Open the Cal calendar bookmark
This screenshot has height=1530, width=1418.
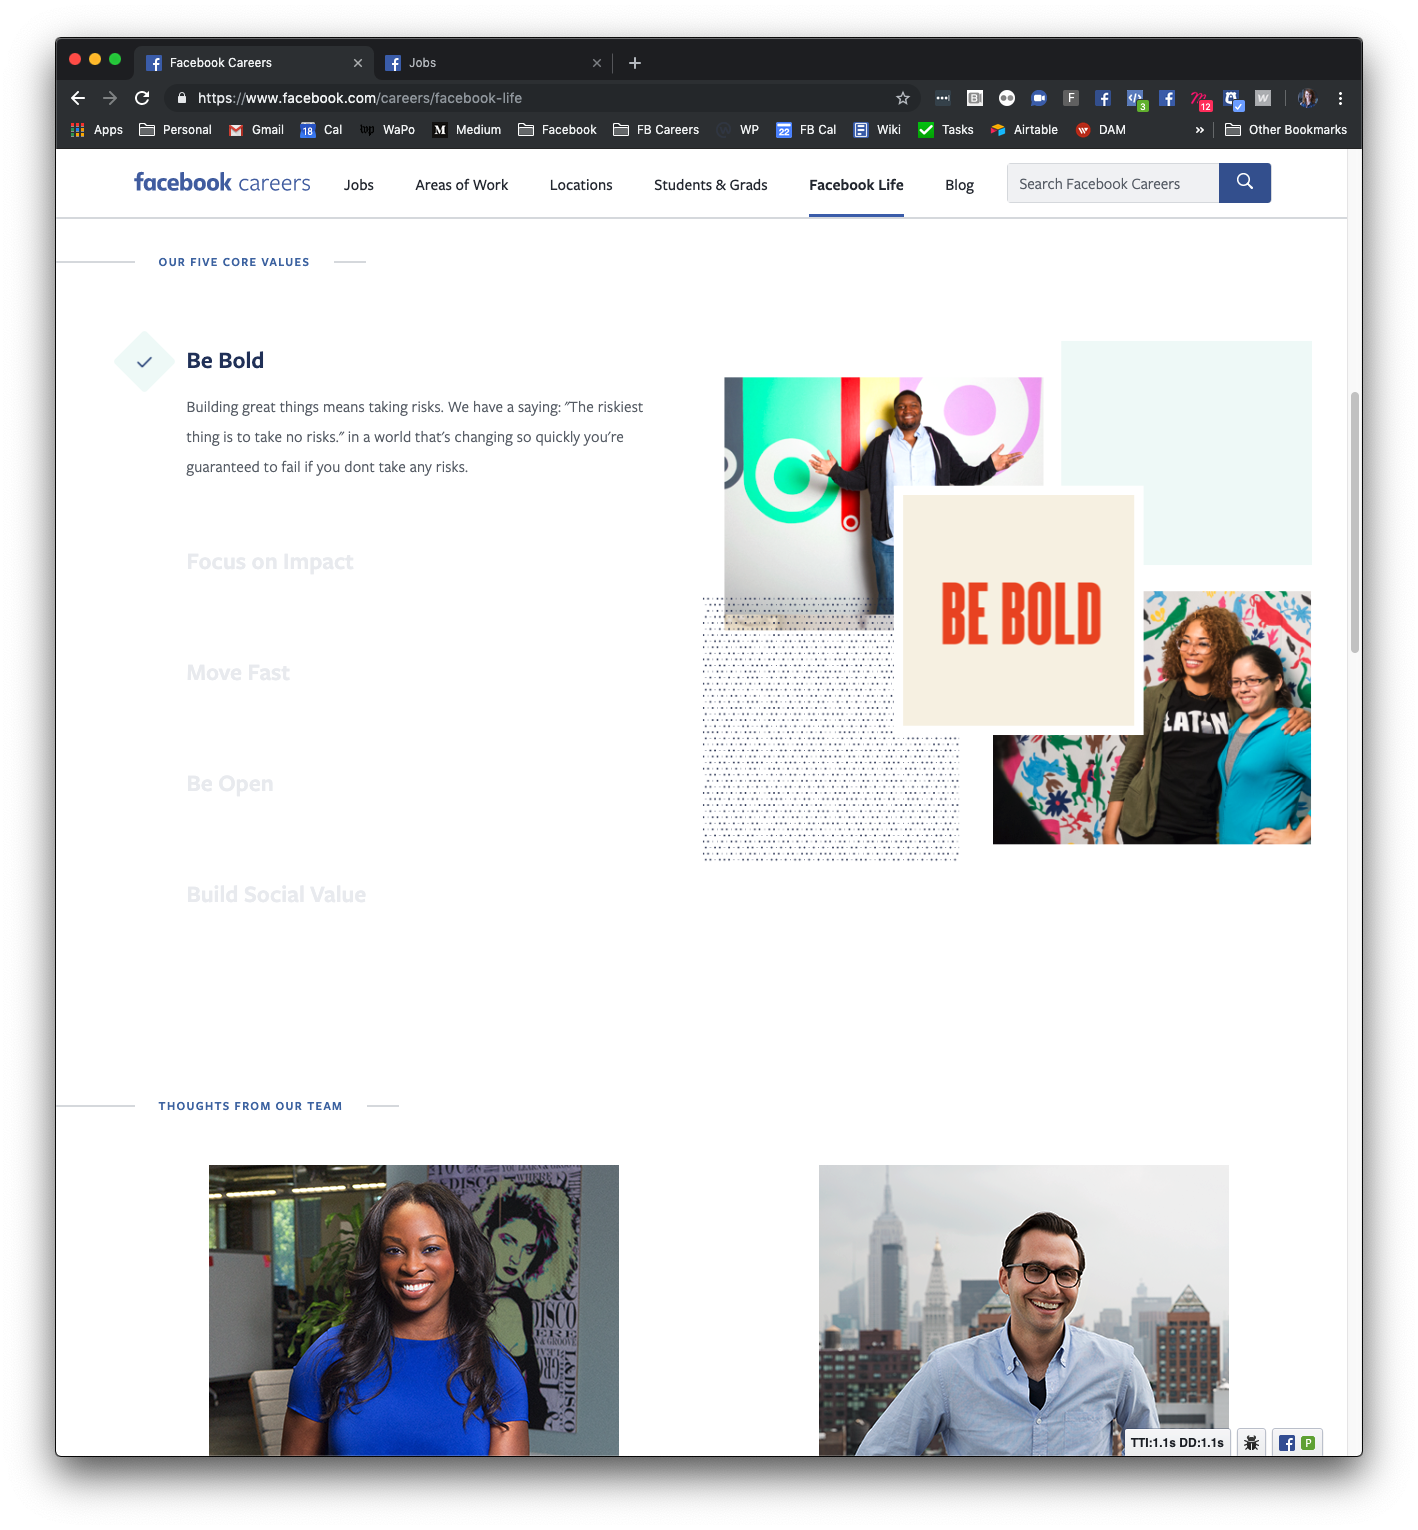coord(321,130)
